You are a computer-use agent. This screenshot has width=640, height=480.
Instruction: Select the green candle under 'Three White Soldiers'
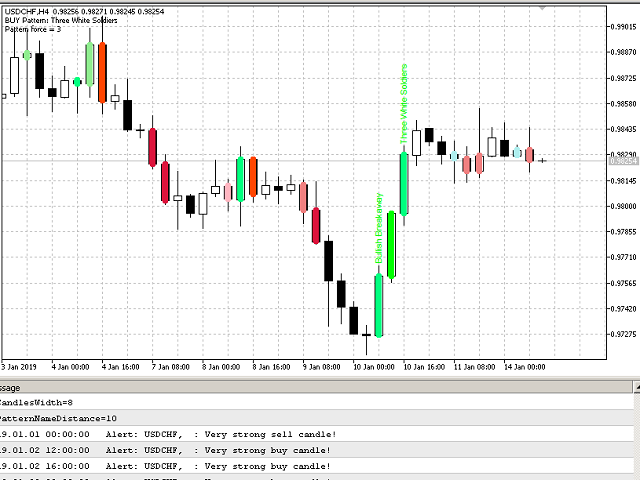click(404, 184)
